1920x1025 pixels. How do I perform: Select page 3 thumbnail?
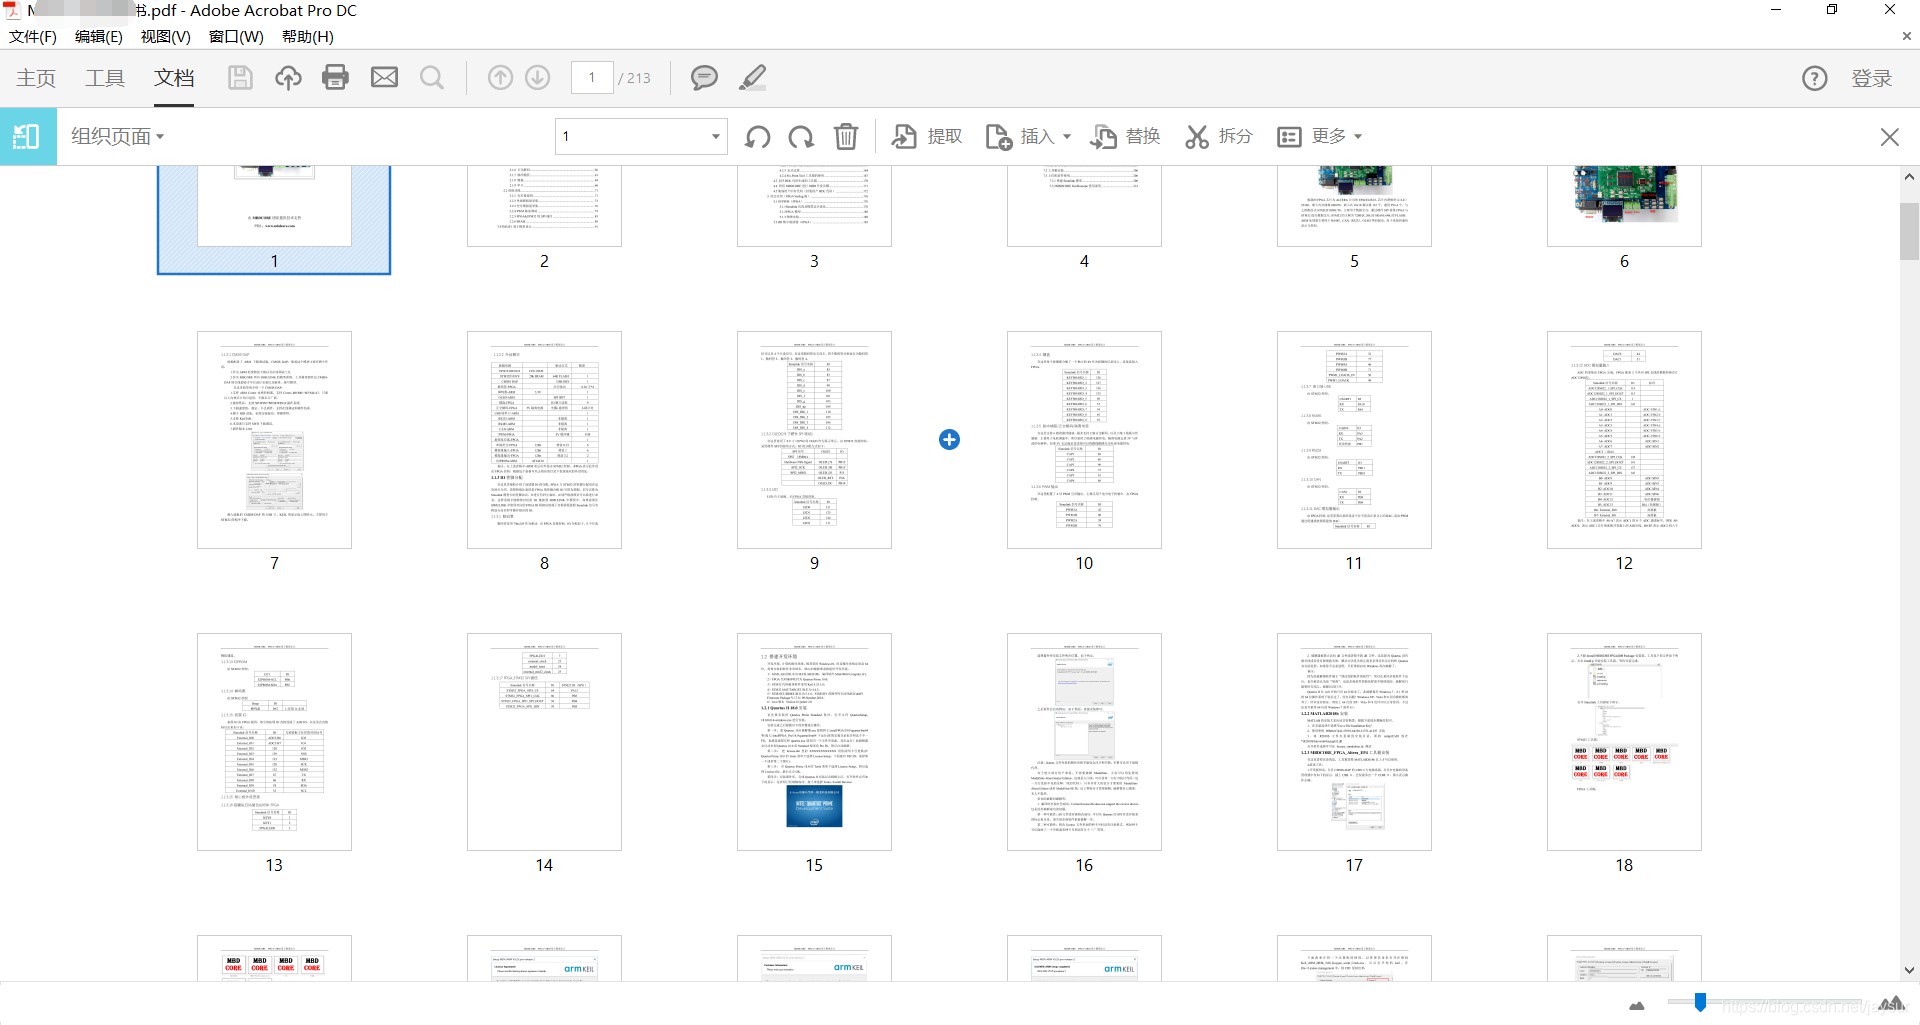coord(814,206)
